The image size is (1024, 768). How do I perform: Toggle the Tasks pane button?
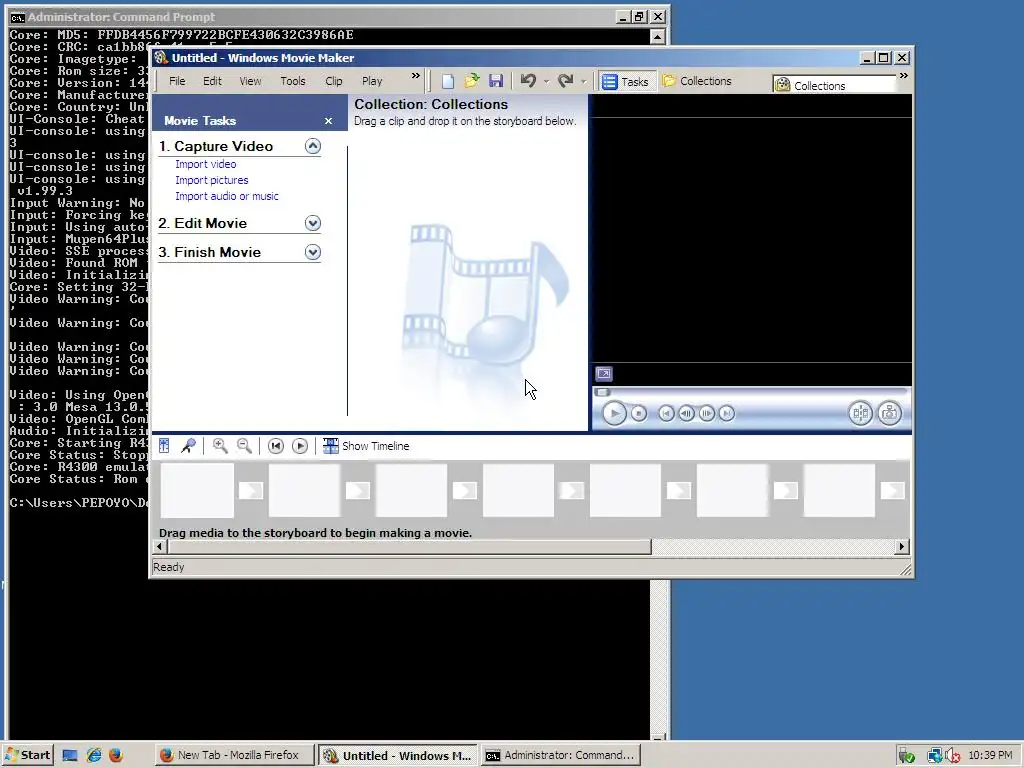(626, 82)
